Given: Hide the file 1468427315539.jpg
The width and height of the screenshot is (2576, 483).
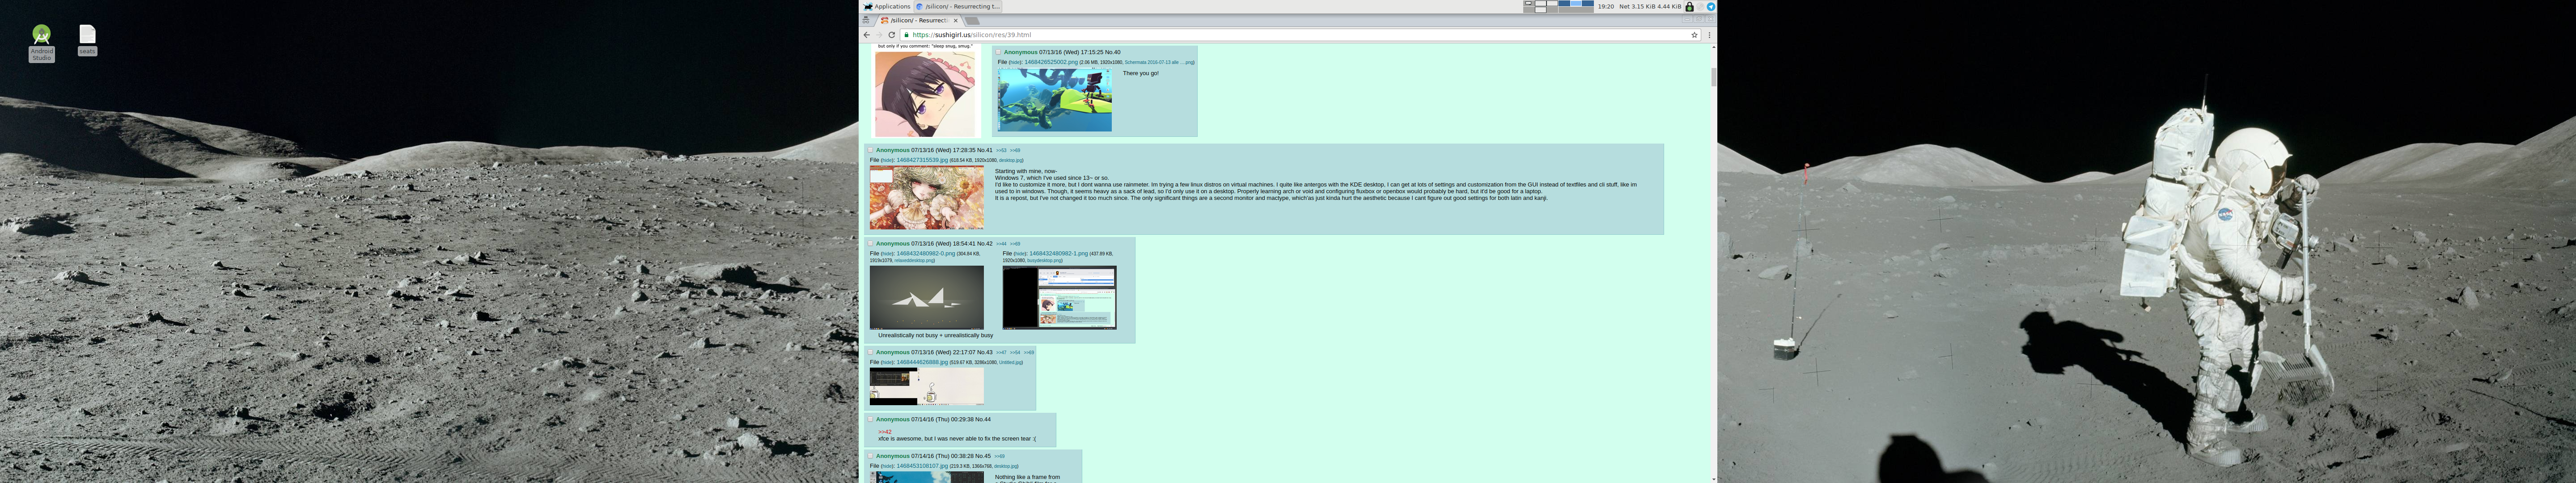Looking at the screenshot, I should point(887,160).
